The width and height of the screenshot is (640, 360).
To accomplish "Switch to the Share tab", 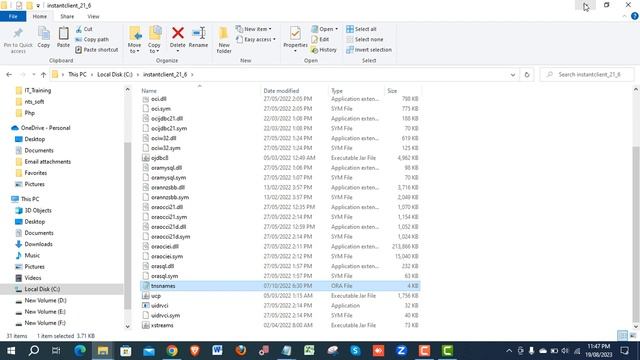I will click(x=67, y=16).
